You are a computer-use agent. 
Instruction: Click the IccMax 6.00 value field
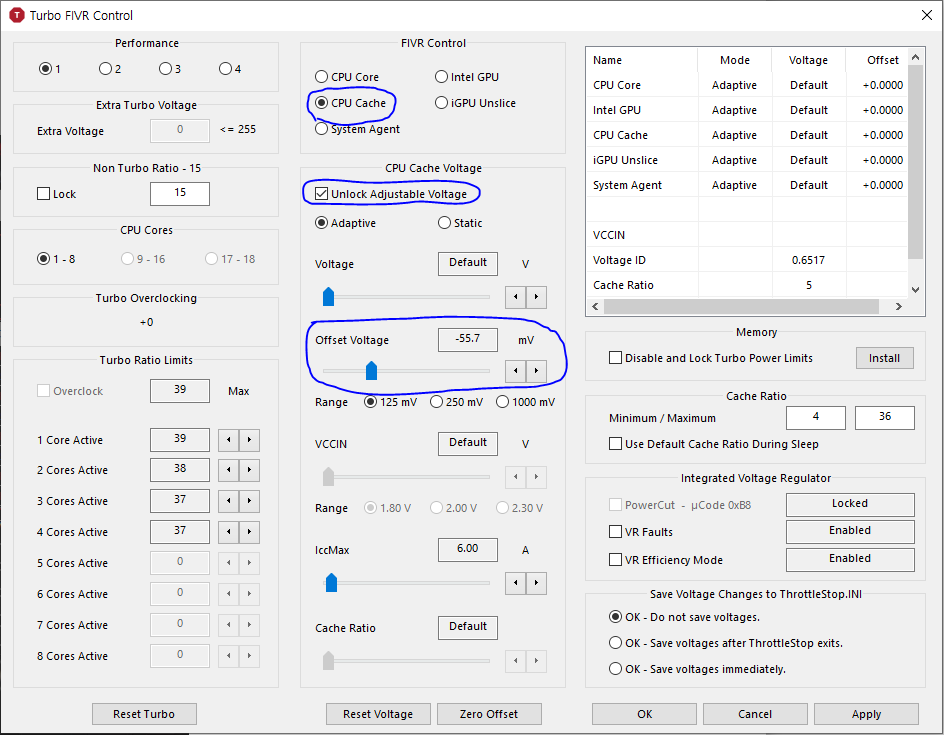tap(468, 550)
